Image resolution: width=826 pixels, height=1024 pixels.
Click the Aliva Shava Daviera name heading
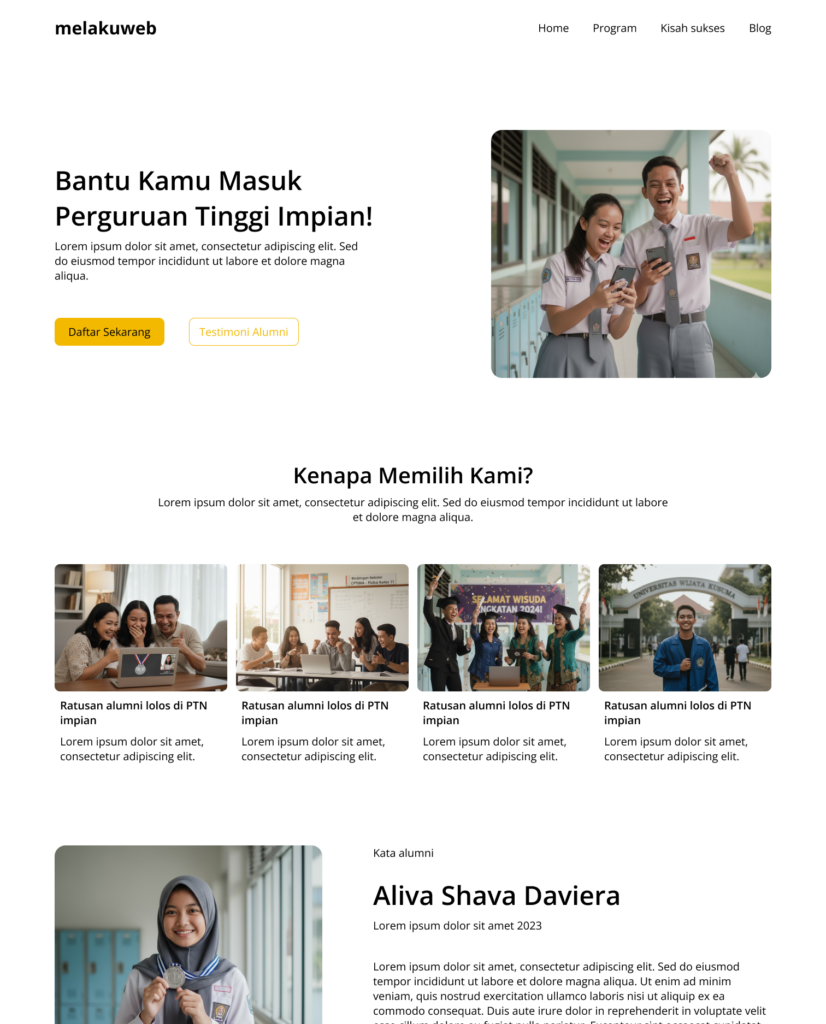496,895
